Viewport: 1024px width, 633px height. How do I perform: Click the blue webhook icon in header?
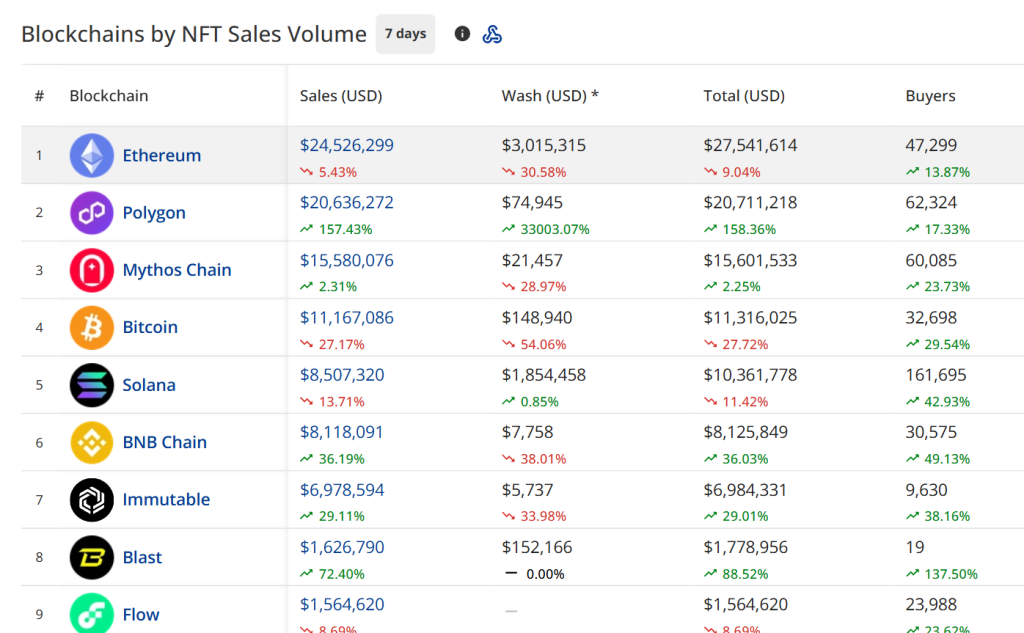(492, 34)
